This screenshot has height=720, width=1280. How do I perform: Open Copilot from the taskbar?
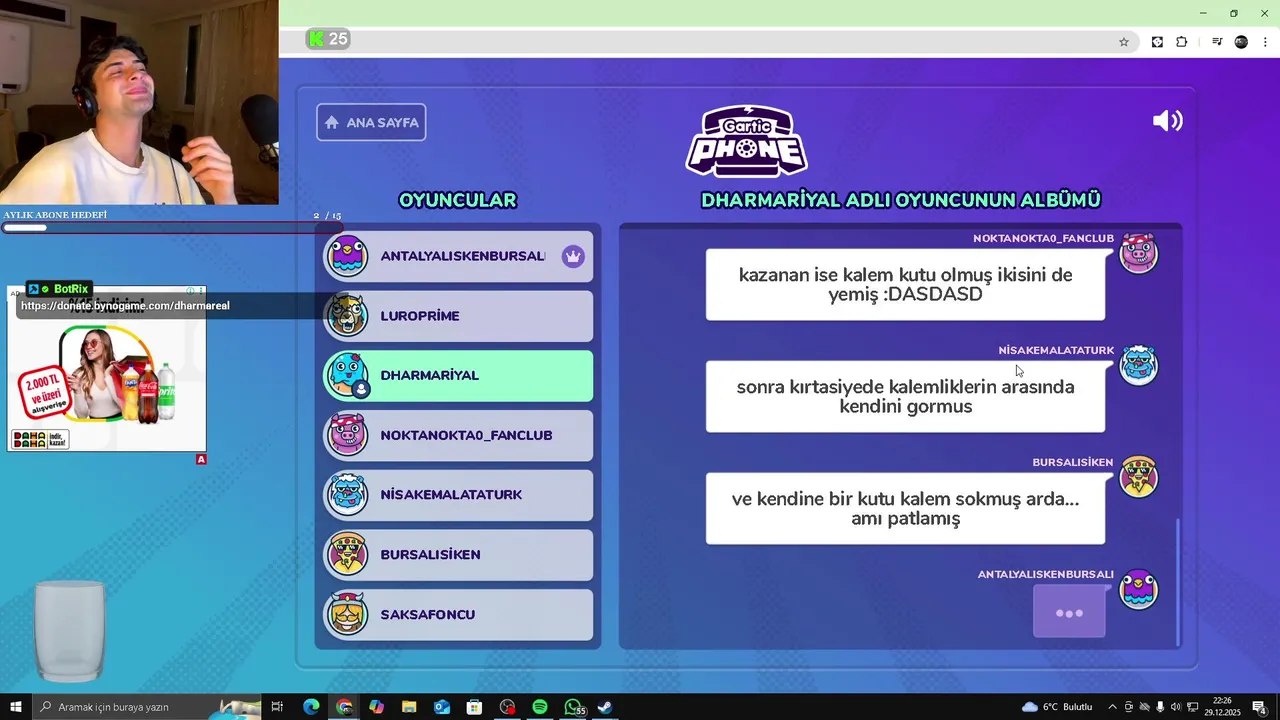pos(376,707)
